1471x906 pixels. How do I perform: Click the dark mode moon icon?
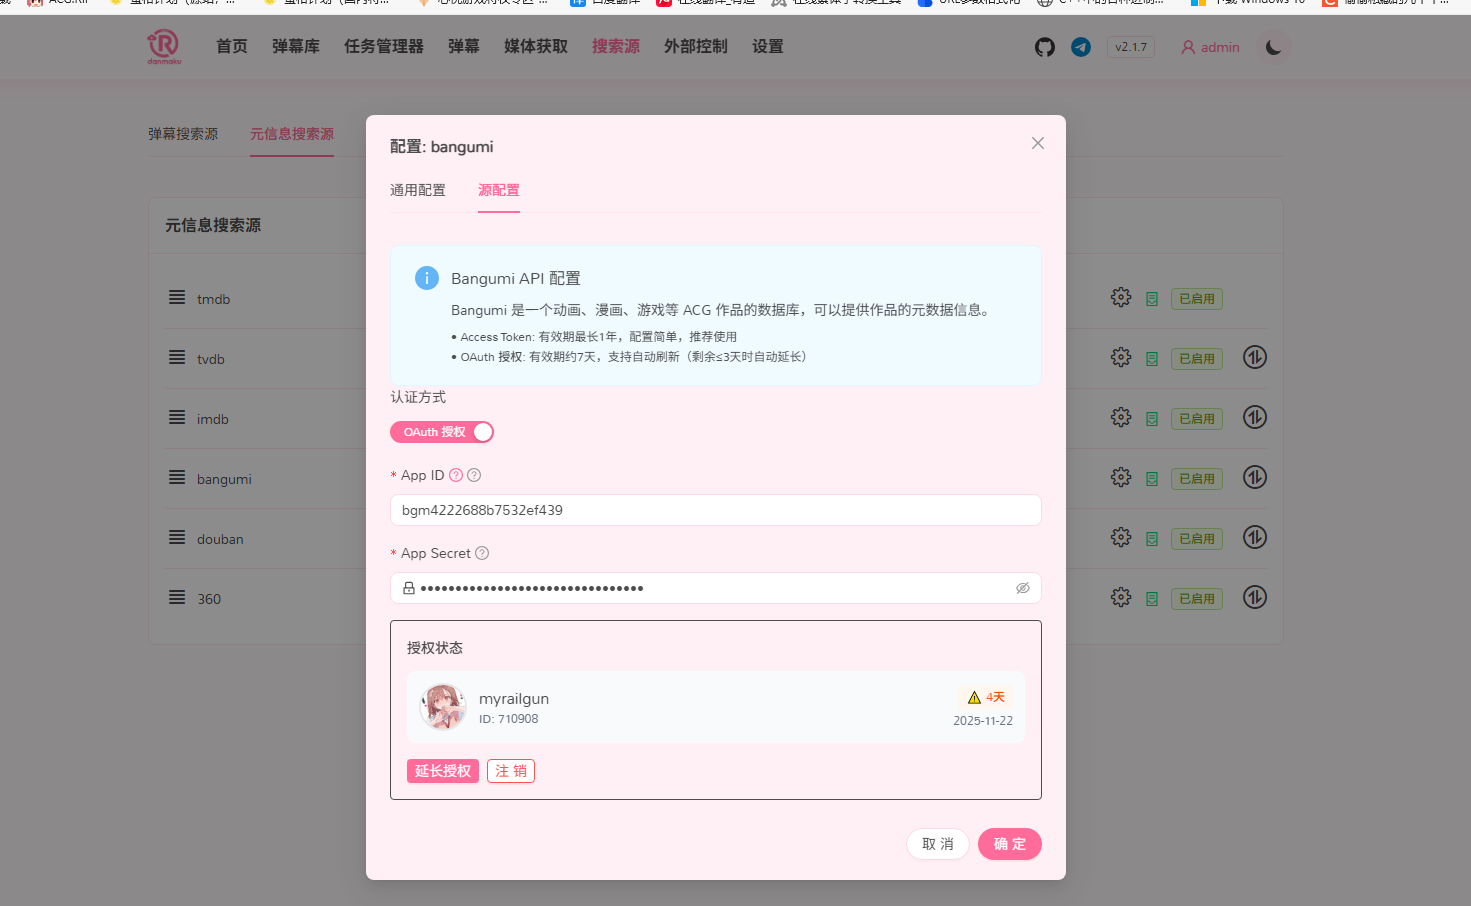(1272, 46)
